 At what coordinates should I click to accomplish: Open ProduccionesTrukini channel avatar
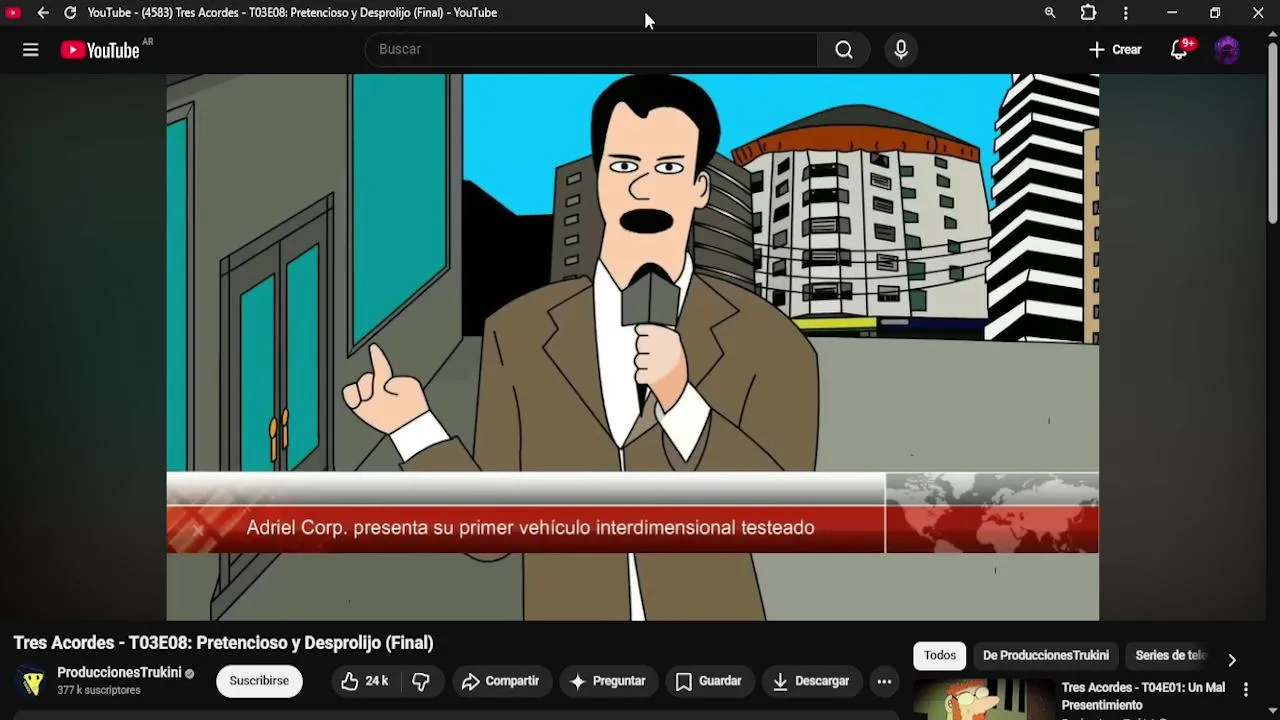coord(32,681)
